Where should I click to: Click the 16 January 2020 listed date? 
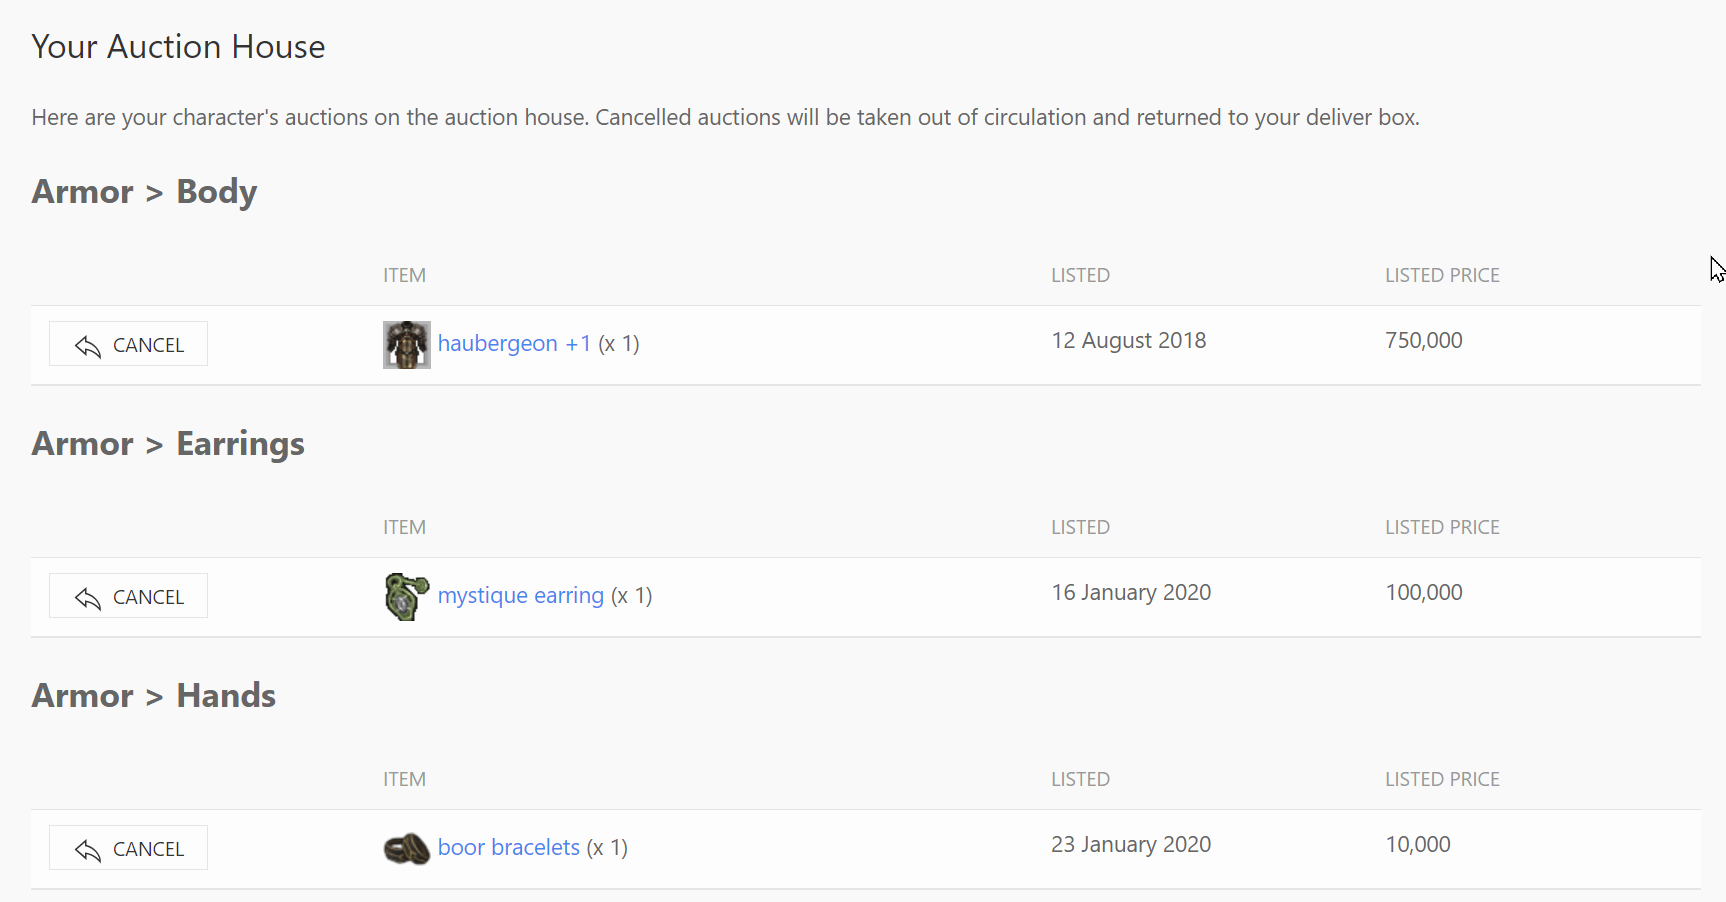tap(1131, 592)
